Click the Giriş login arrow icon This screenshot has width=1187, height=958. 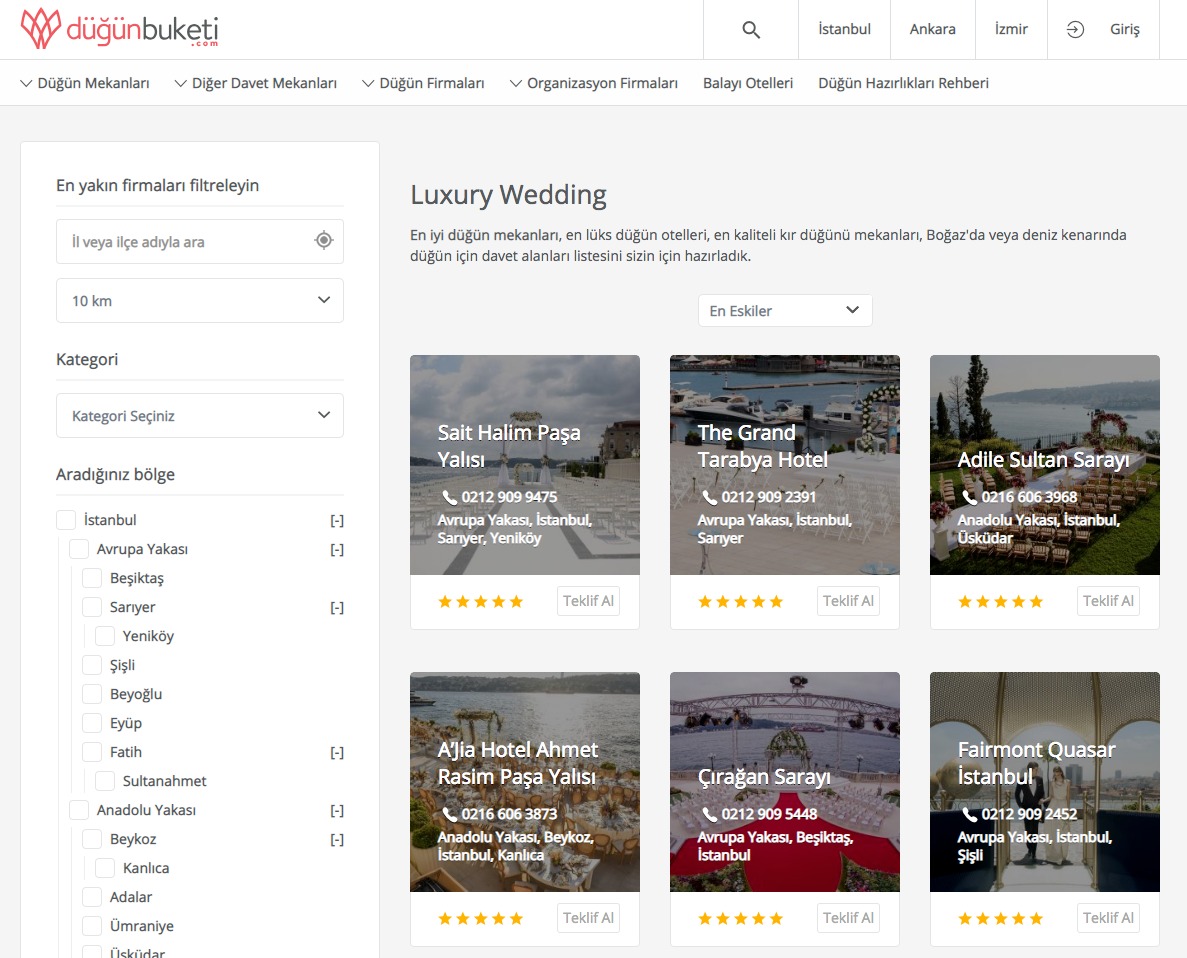point(1075,30)
